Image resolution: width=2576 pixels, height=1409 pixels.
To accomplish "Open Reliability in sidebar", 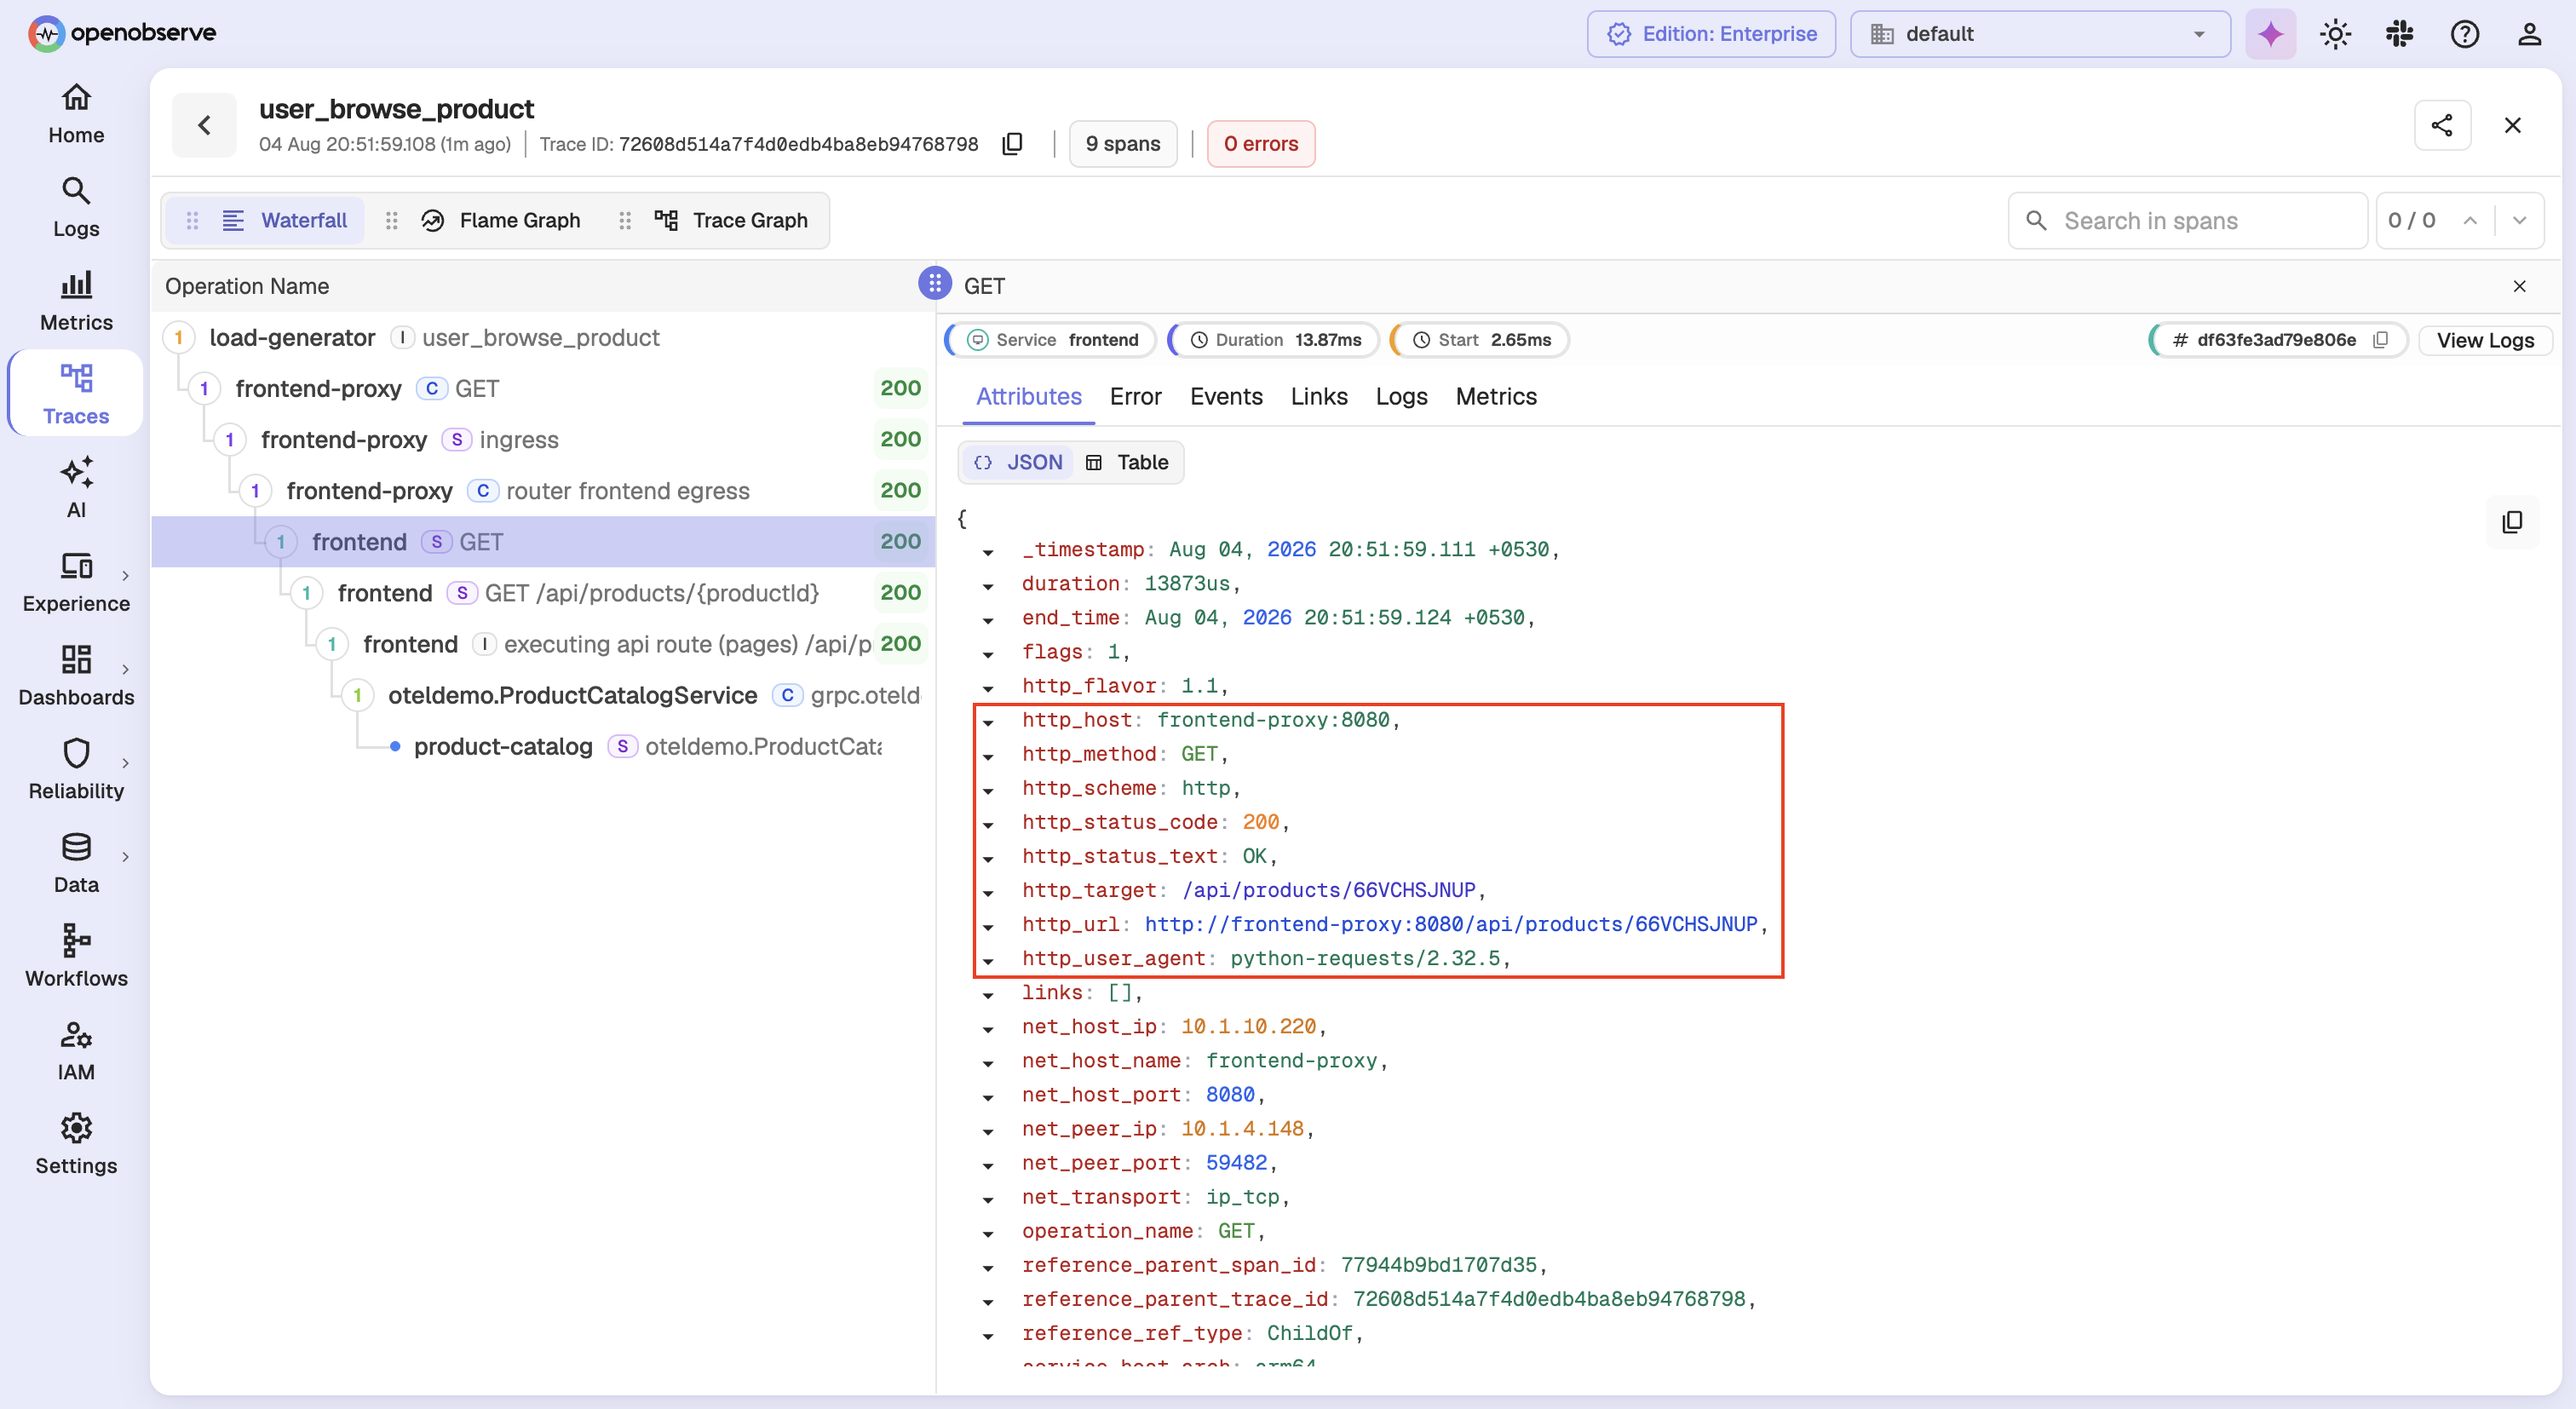I will 76,770.
